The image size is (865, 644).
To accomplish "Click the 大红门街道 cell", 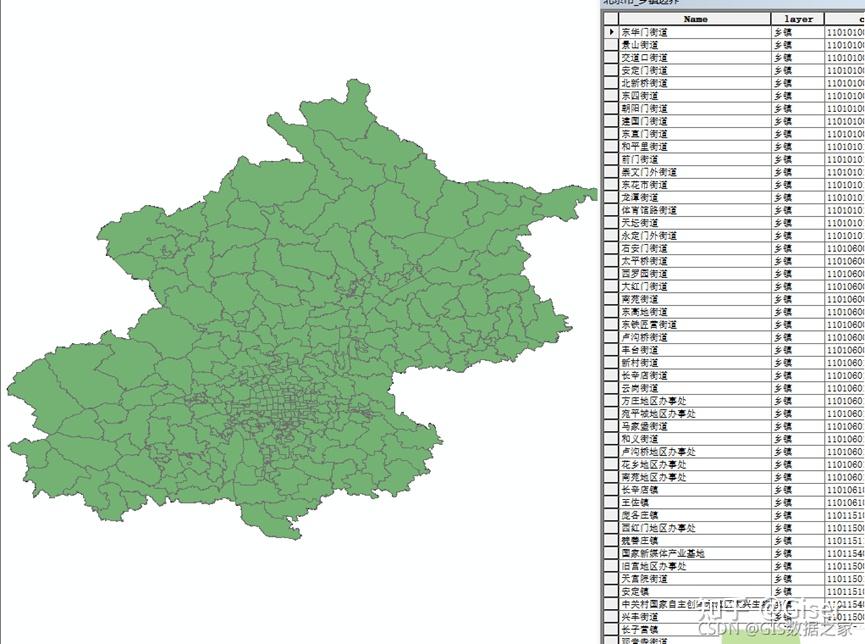I will [695, 286].
